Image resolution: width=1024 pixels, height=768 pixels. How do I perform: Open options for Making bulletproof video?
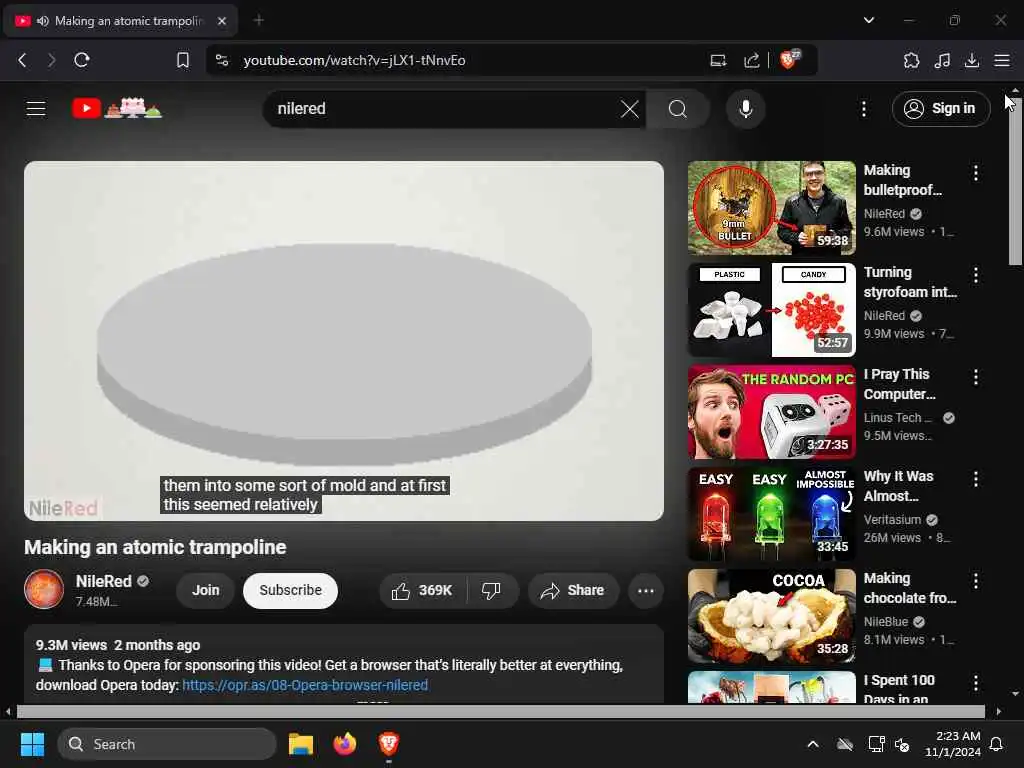tap(976, 173)
